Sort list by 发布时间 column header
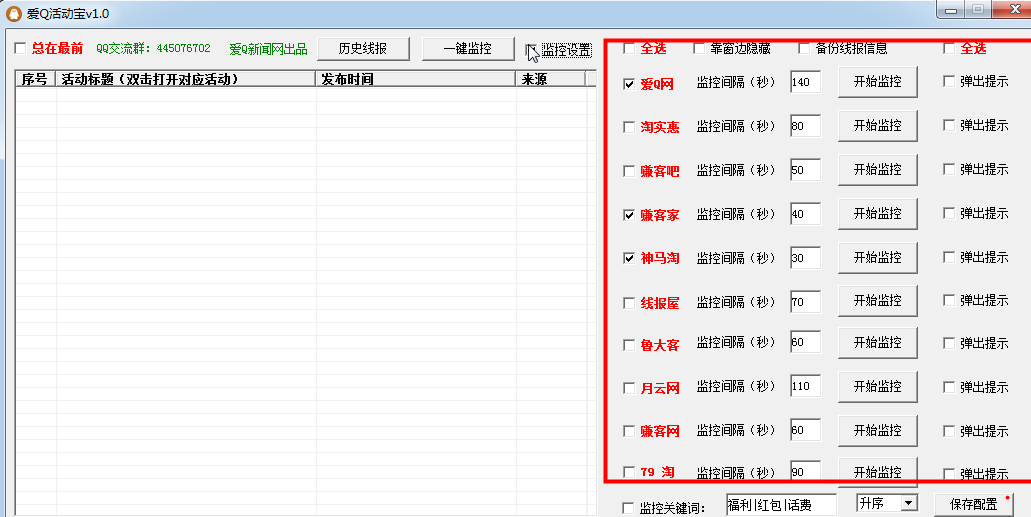Screen dimensions: 1031x517 point(416,79)
